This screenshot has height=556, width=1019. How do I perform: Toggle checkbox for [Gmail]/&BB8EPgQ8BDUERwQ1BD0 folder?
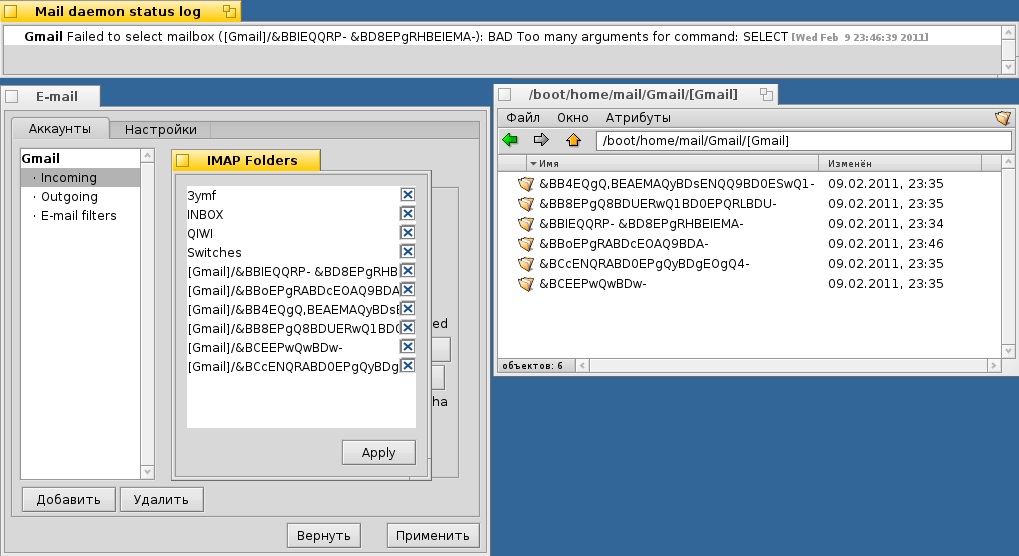pyautogui.click(x=407, y=327)
